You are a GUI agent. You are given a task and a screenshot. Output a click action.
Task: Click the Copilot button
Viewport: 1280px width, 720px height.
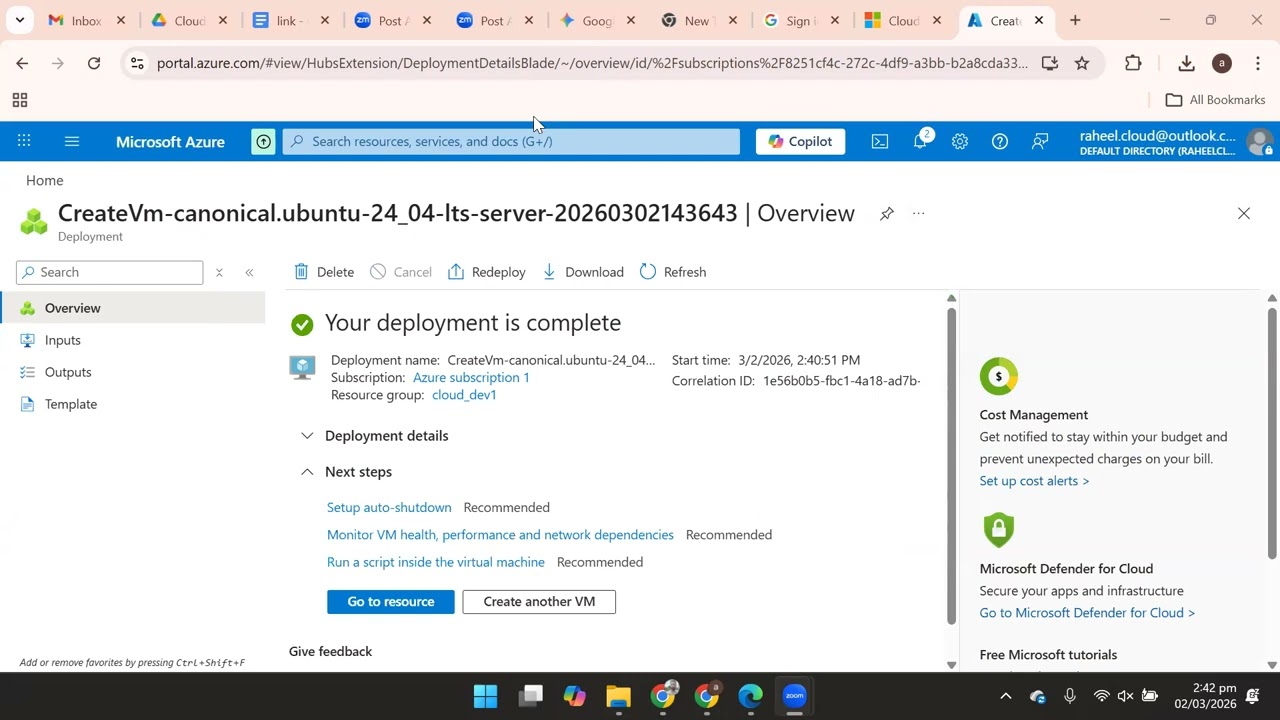[800, 141]
